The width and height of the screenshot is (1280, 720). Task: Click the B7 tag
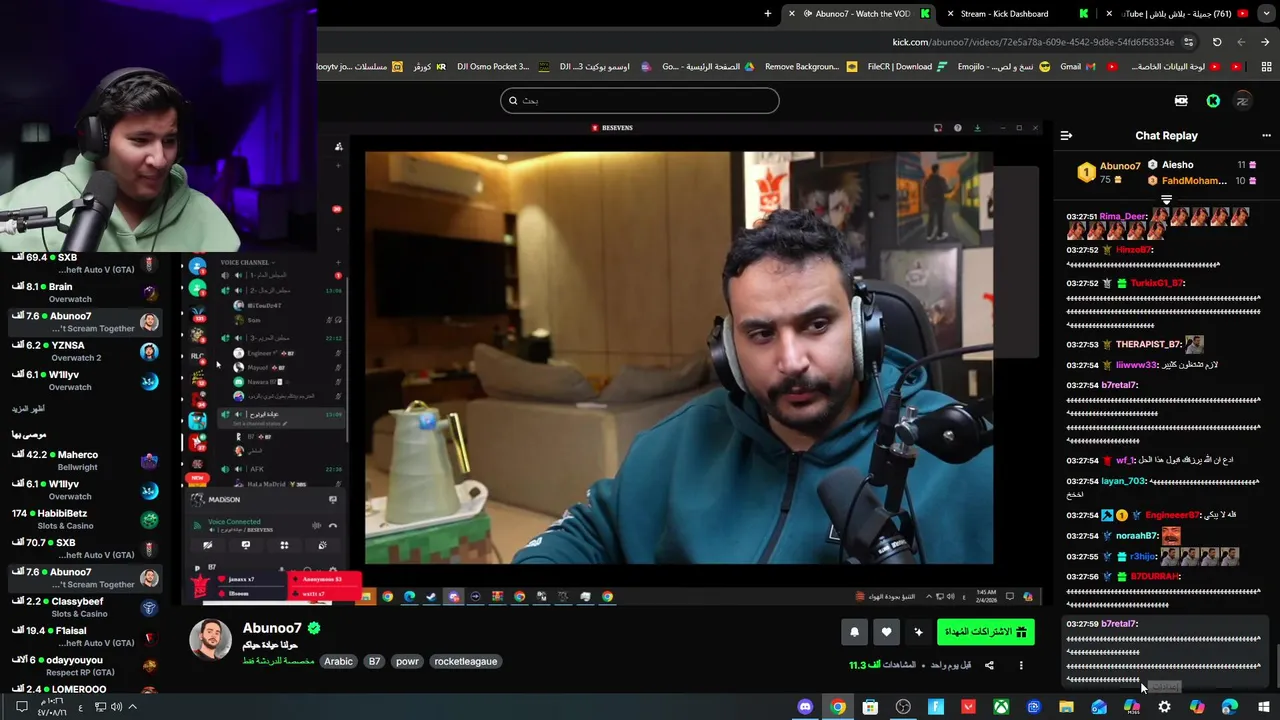coord(375,661)
